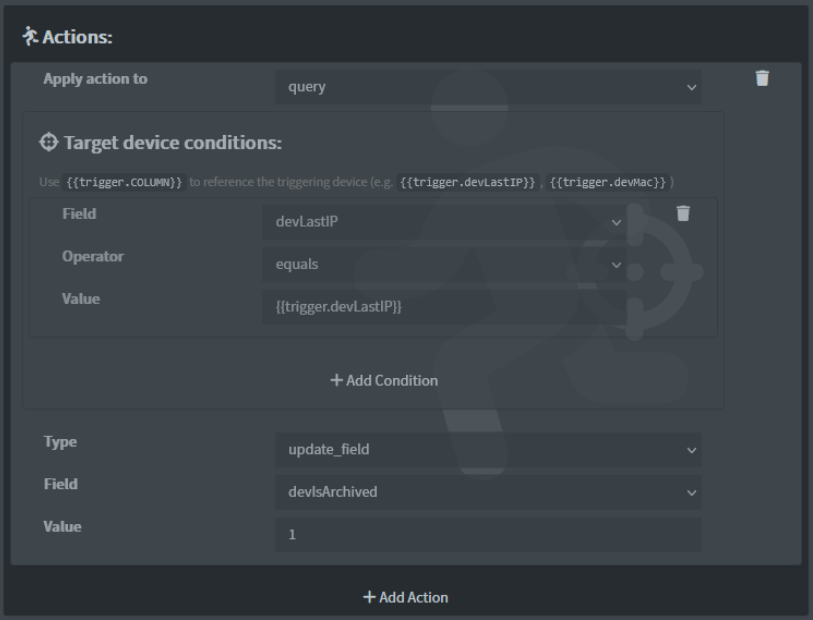813x620 pixels.
Task: Open the Apply action to dropdown showing query
Action: tap(488, 87)
